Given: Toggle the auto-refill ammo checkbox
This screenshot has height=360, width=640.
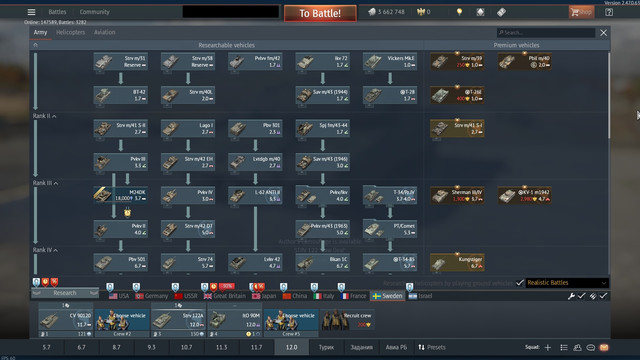Looking at the screenshot, I should tap(603, 296).
